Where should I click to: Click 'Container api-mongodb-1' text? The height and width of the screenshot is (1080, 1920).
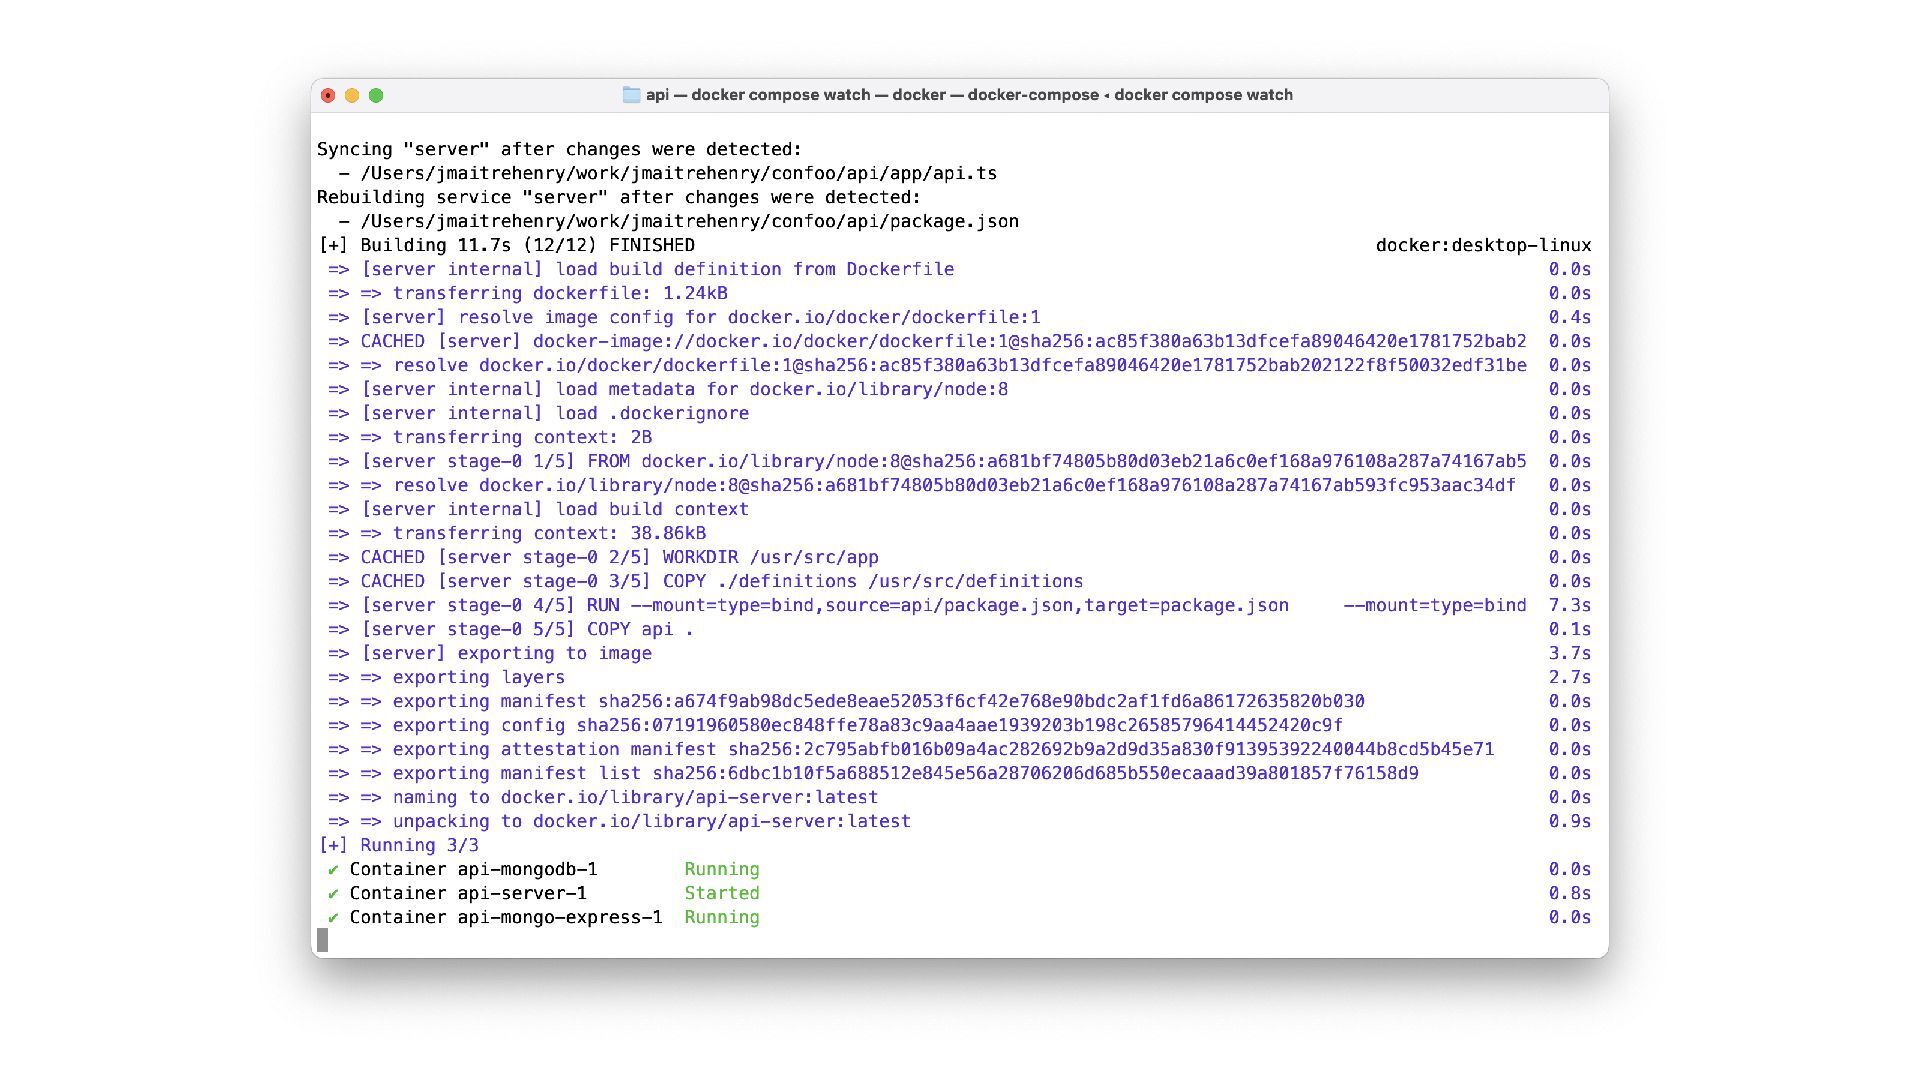point(473,869)
